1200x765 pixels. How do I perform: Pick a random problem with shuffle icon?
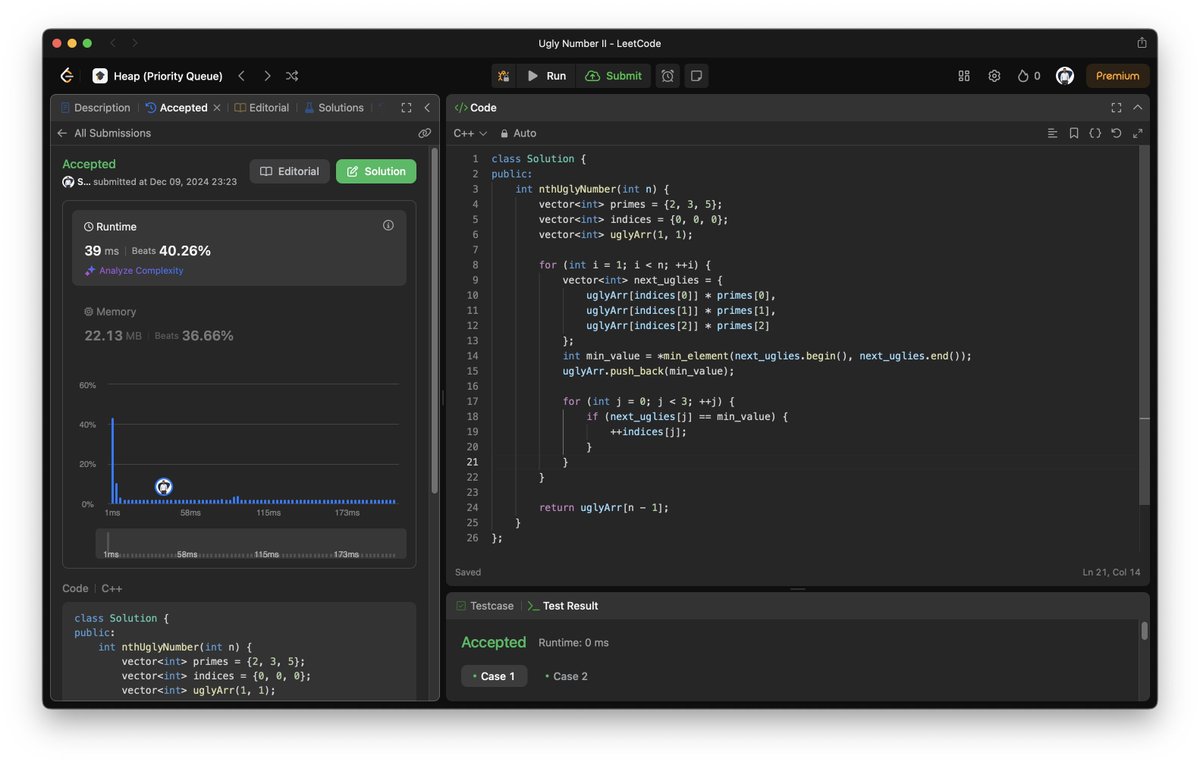[x=292, y=76]
